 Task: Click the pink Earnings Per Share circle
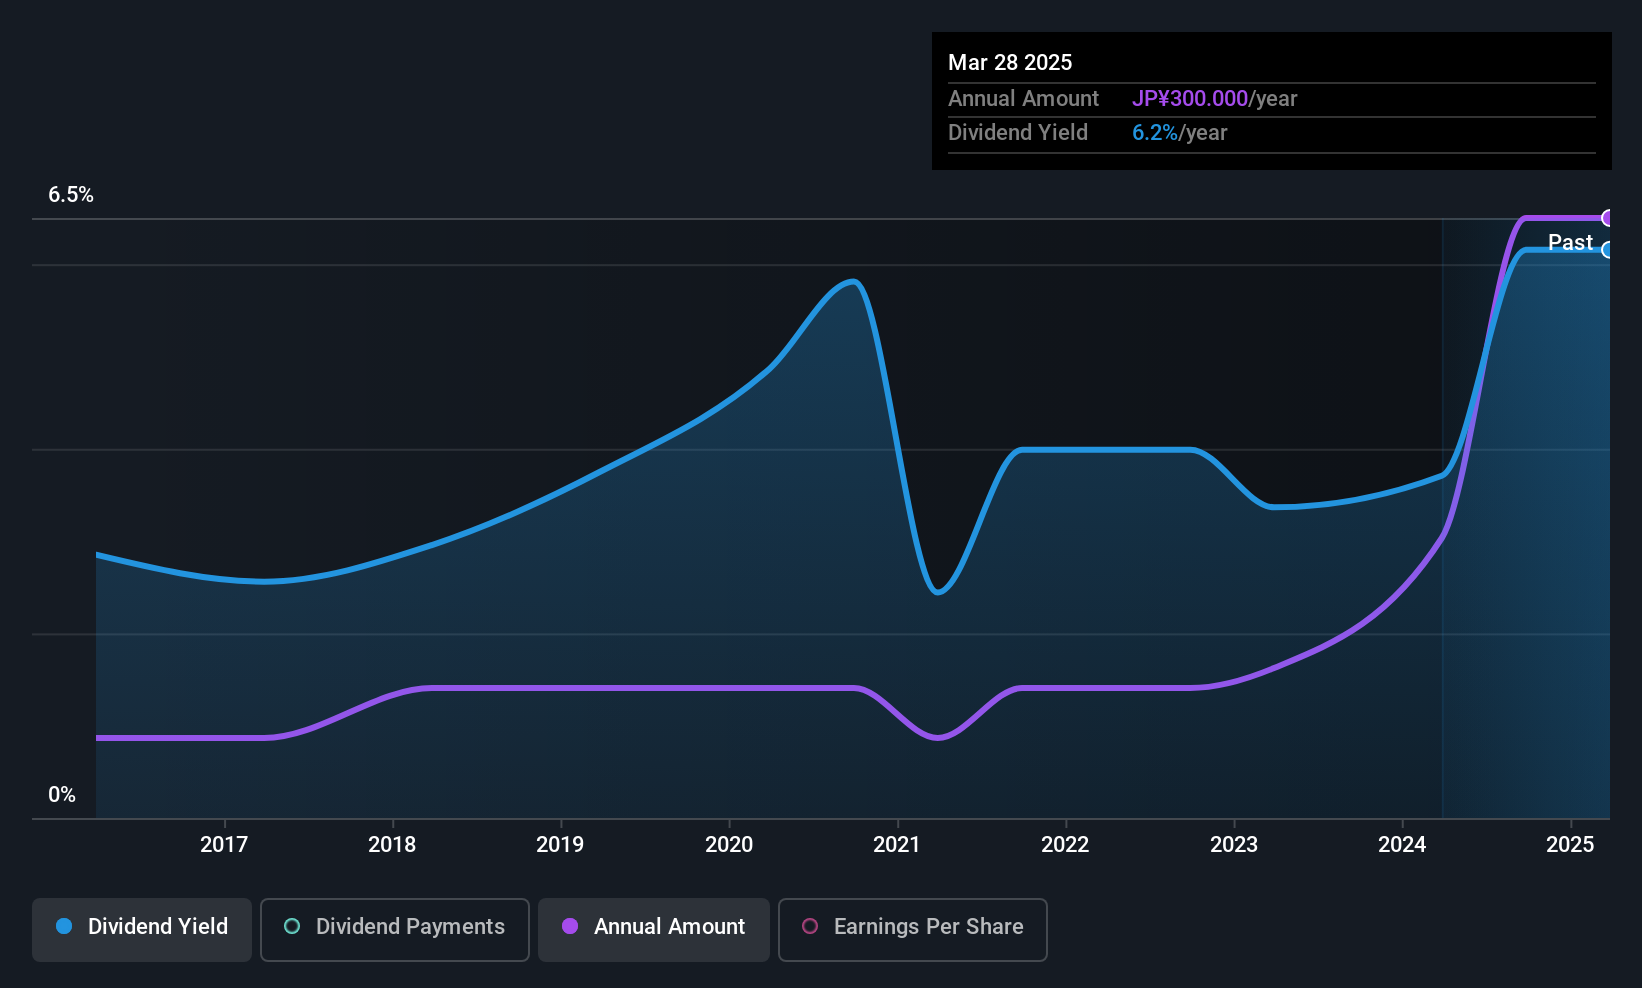click(x=810, y=927)
